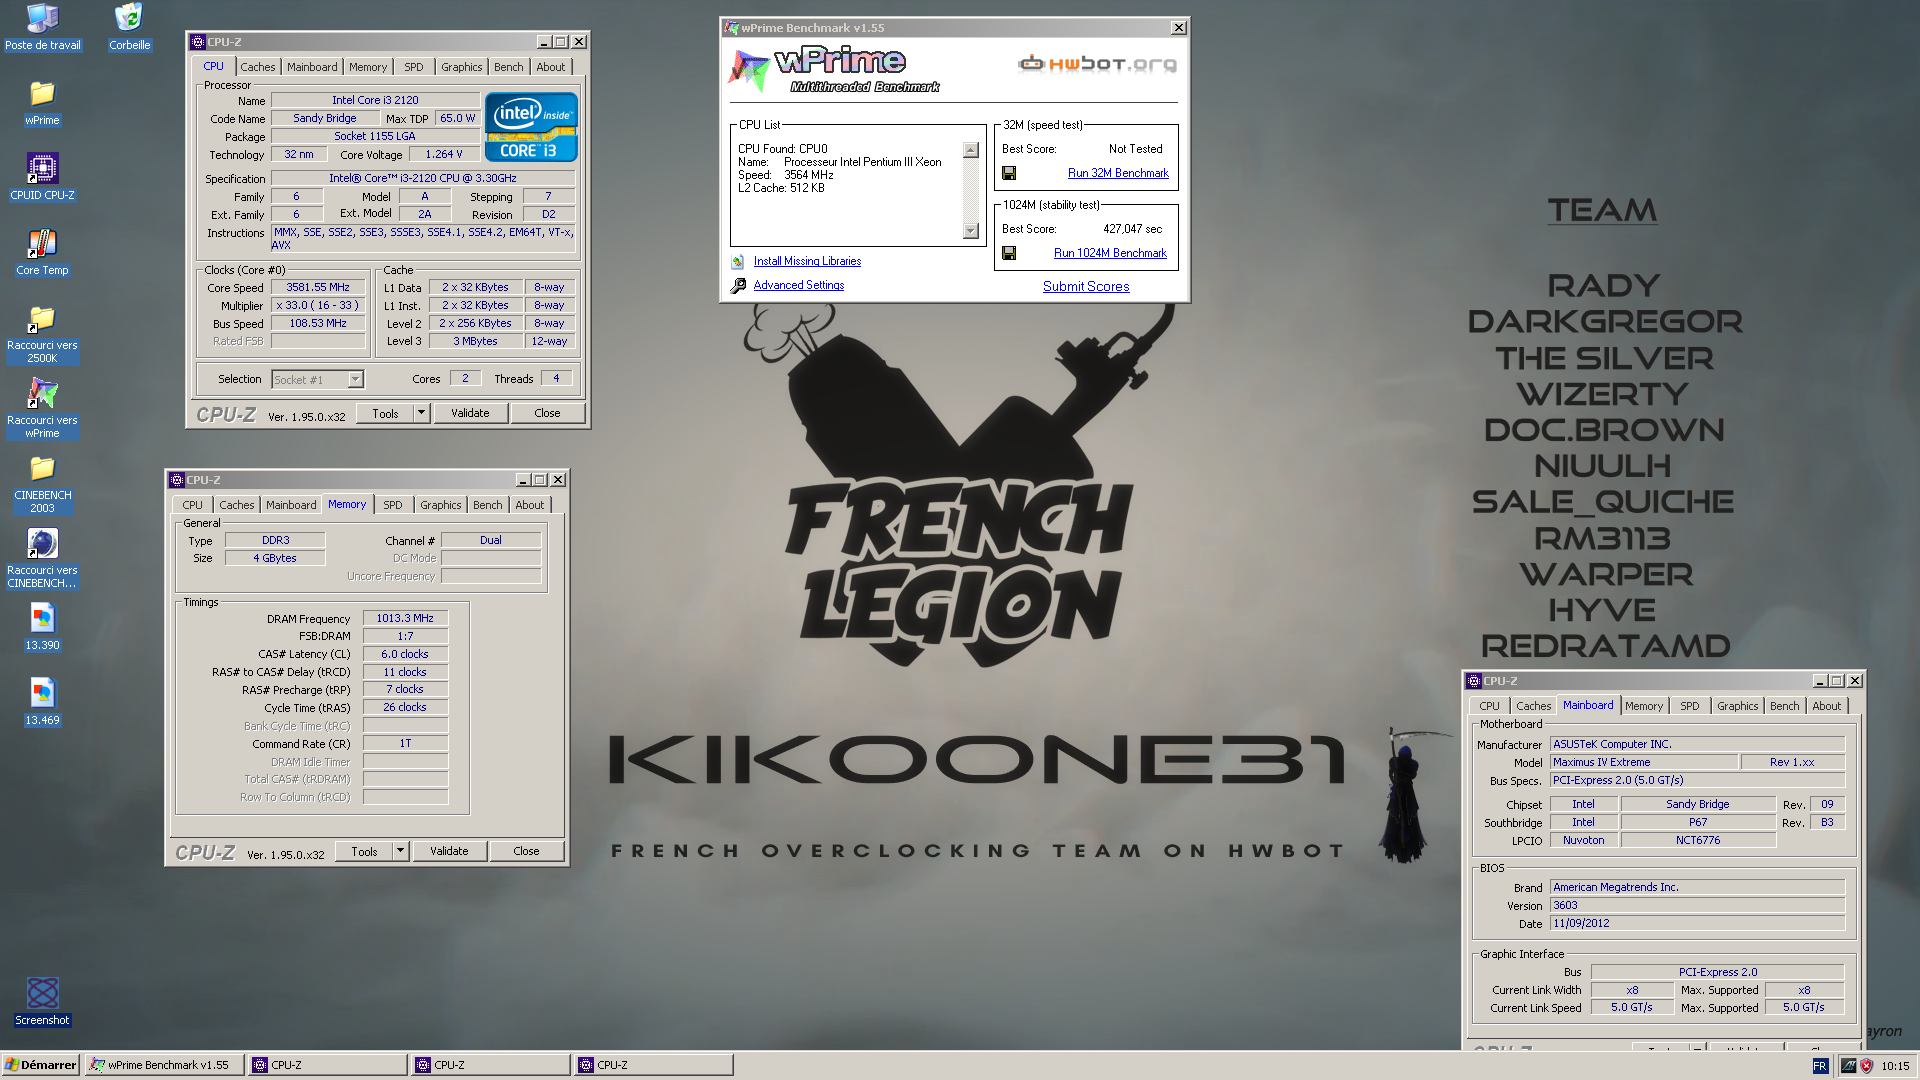Screen dimensions: 1920x1080
Task: Click Validate button in top CPU-Z window
Action: coord(470,413)
